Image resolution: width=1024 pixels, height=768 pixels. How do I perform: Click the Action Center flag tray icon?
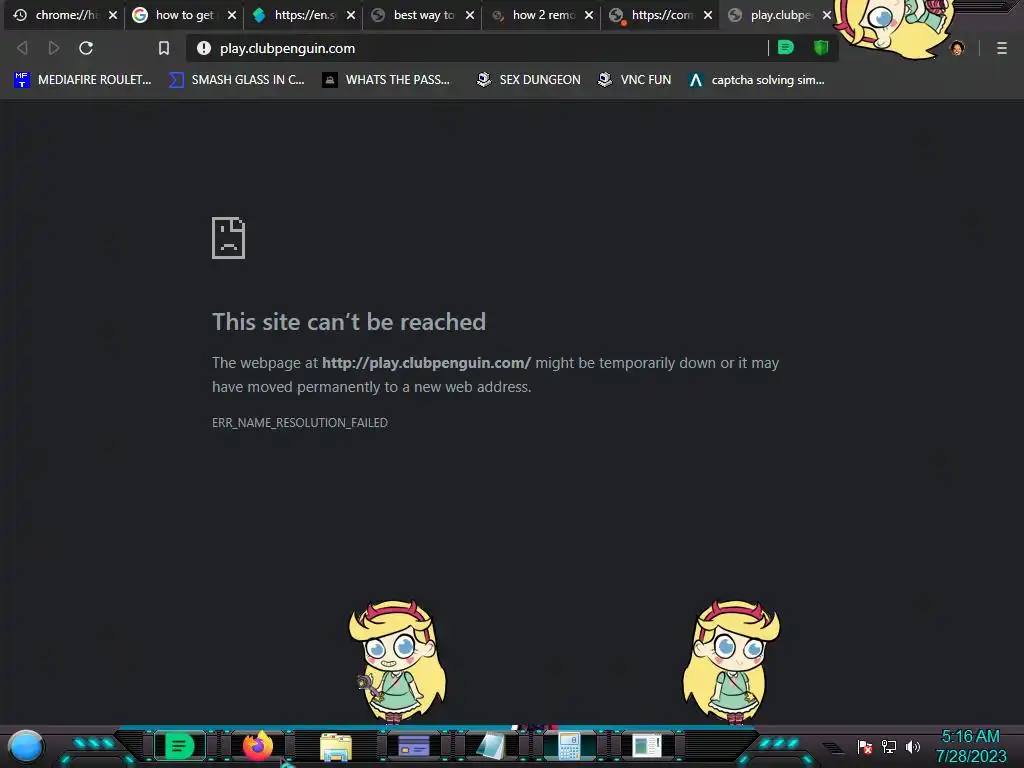tap(865, 746)
